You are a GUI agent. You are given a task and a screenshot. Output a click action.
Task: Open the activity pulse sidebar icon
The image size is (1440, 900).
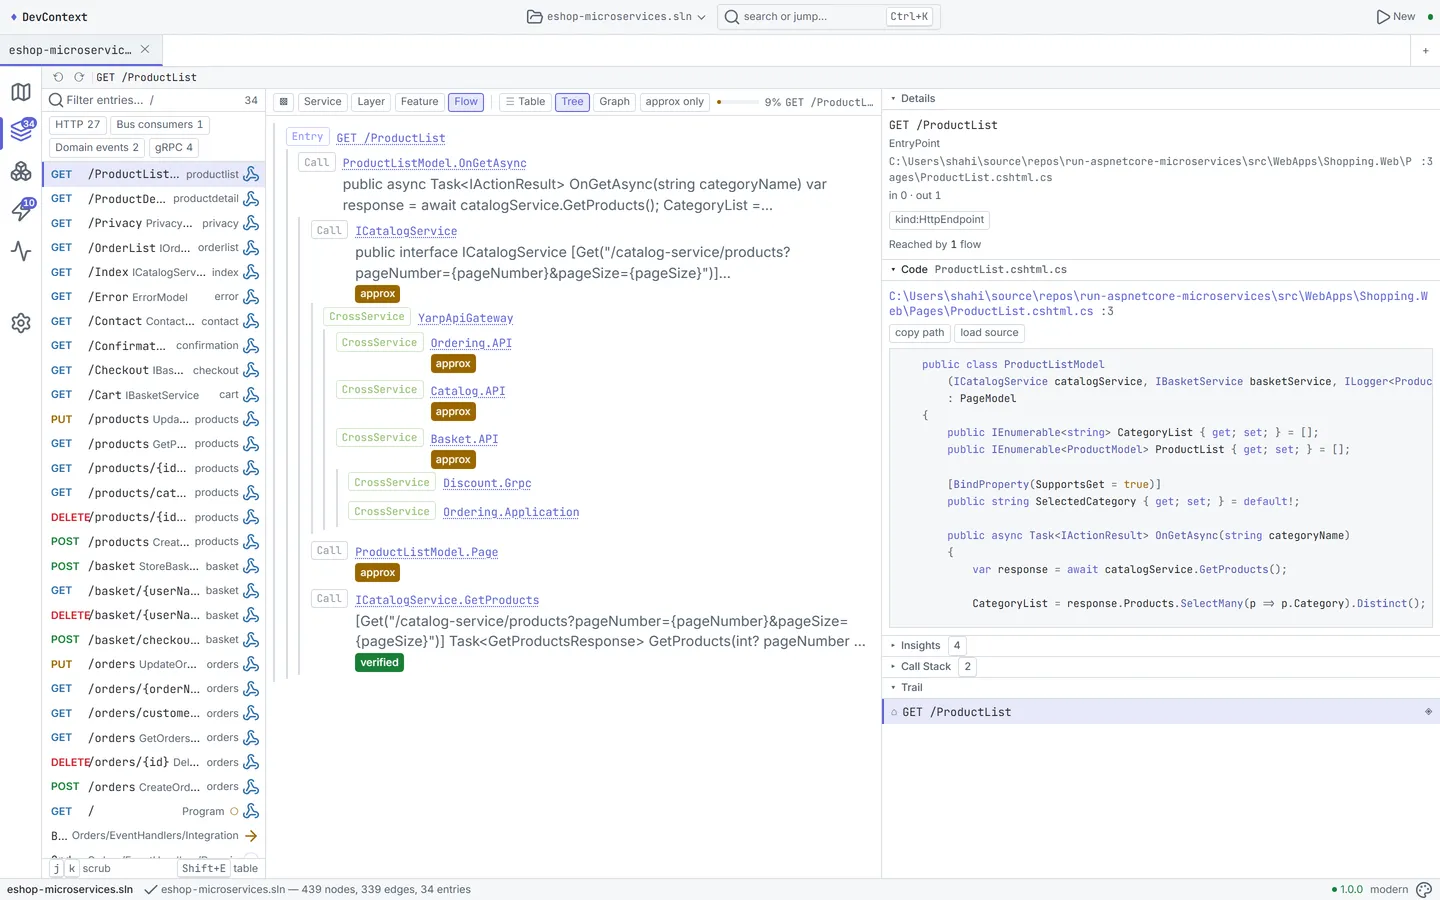[x=21, y=251]
